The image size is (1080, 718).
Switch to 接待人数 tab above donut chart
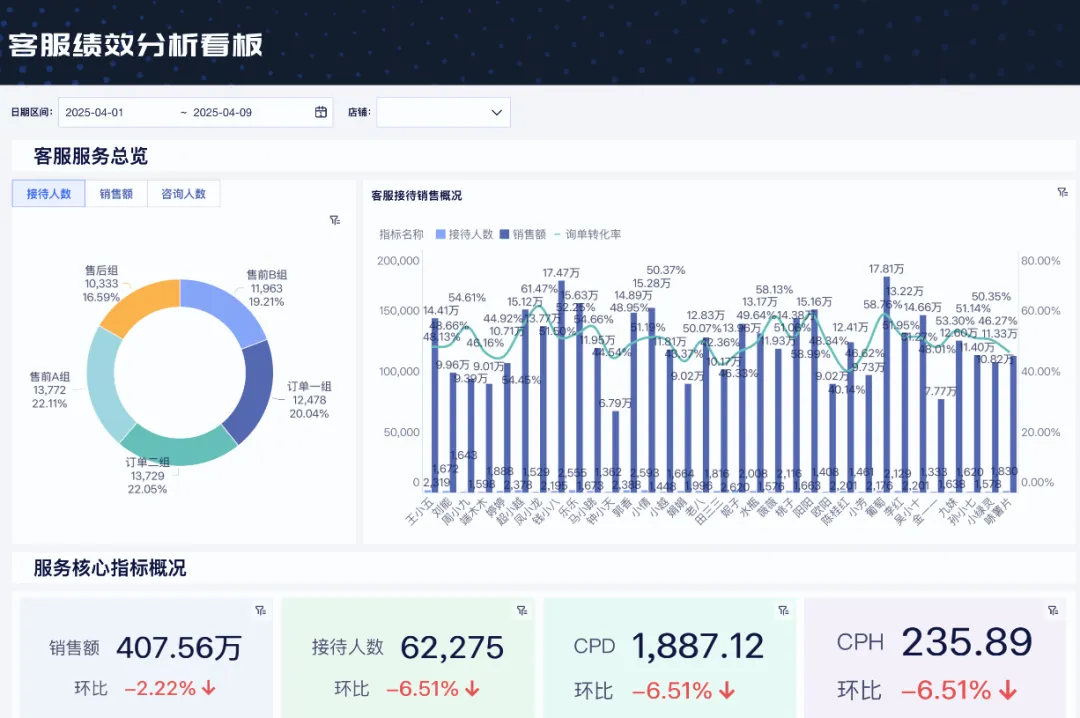click(49, 194)
